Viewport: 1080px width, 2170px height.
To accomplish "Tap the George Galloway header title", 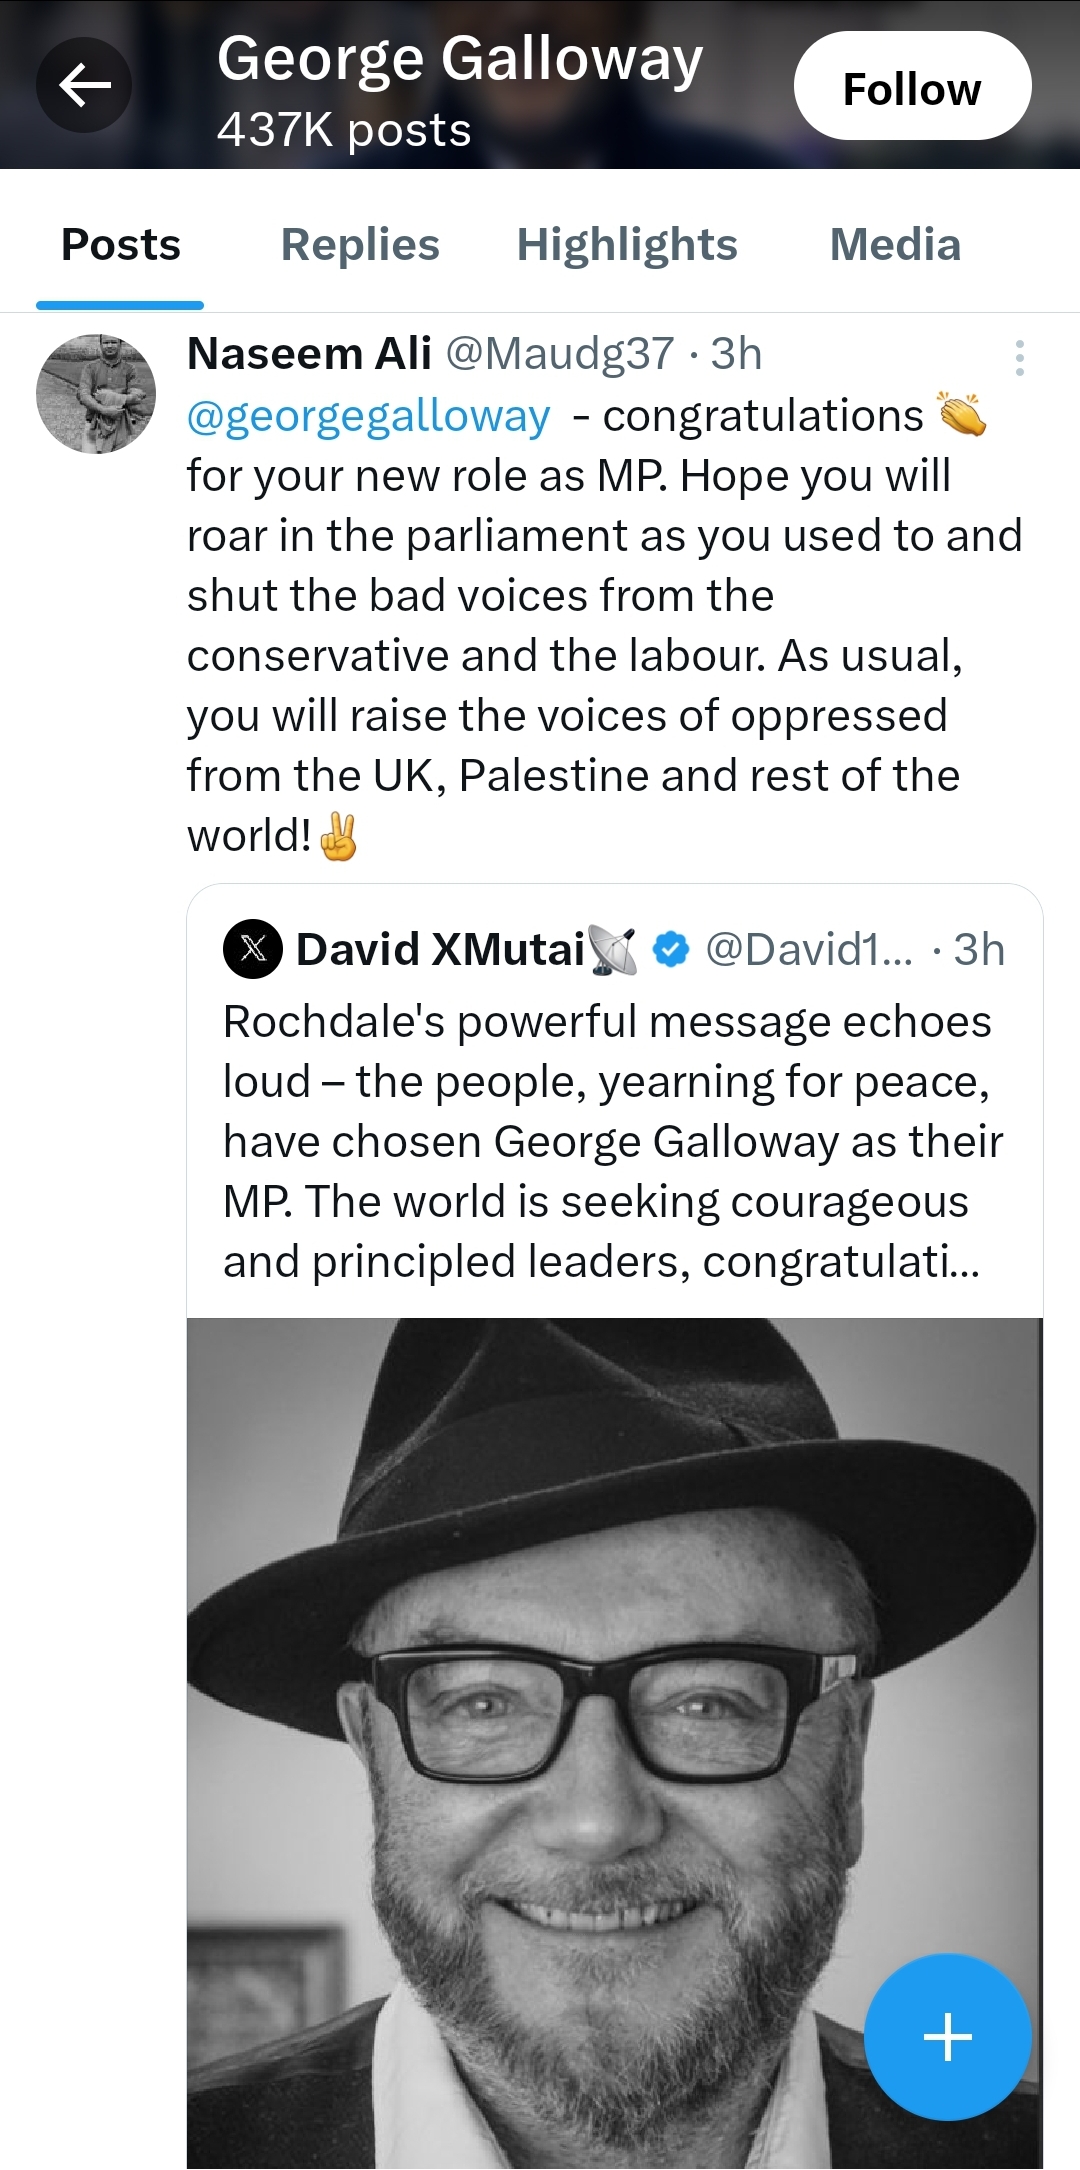I will tap(460, 60).
